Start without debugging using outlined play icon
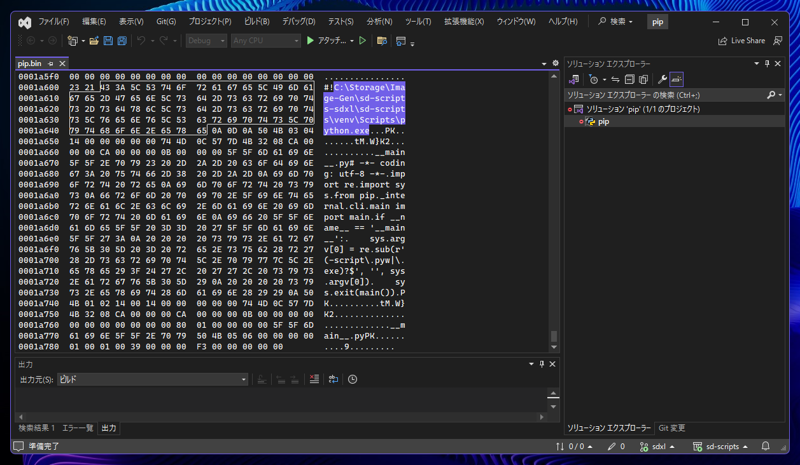Viewport: 800px width, 465px height. point(363,40)
